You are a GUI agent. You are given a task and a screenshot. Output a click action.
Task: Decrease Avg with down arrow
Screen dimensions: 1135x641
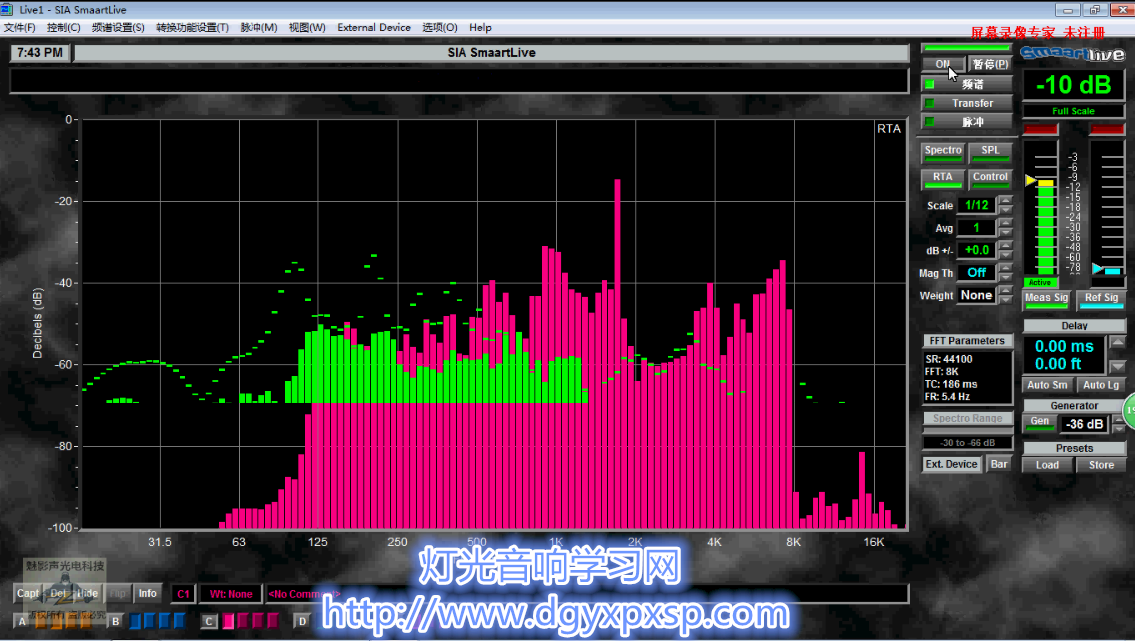pyautogui.click(x=1005, y=232)
